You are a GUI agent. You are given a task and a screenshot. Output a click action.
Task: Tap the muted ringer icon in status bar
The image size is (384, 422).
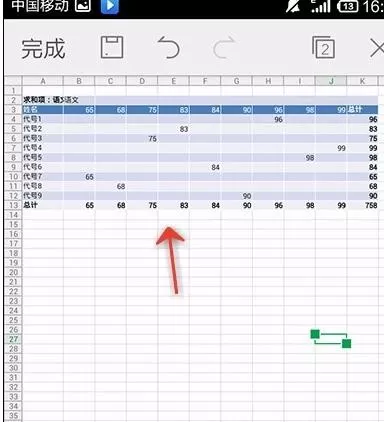click(293, 6)
